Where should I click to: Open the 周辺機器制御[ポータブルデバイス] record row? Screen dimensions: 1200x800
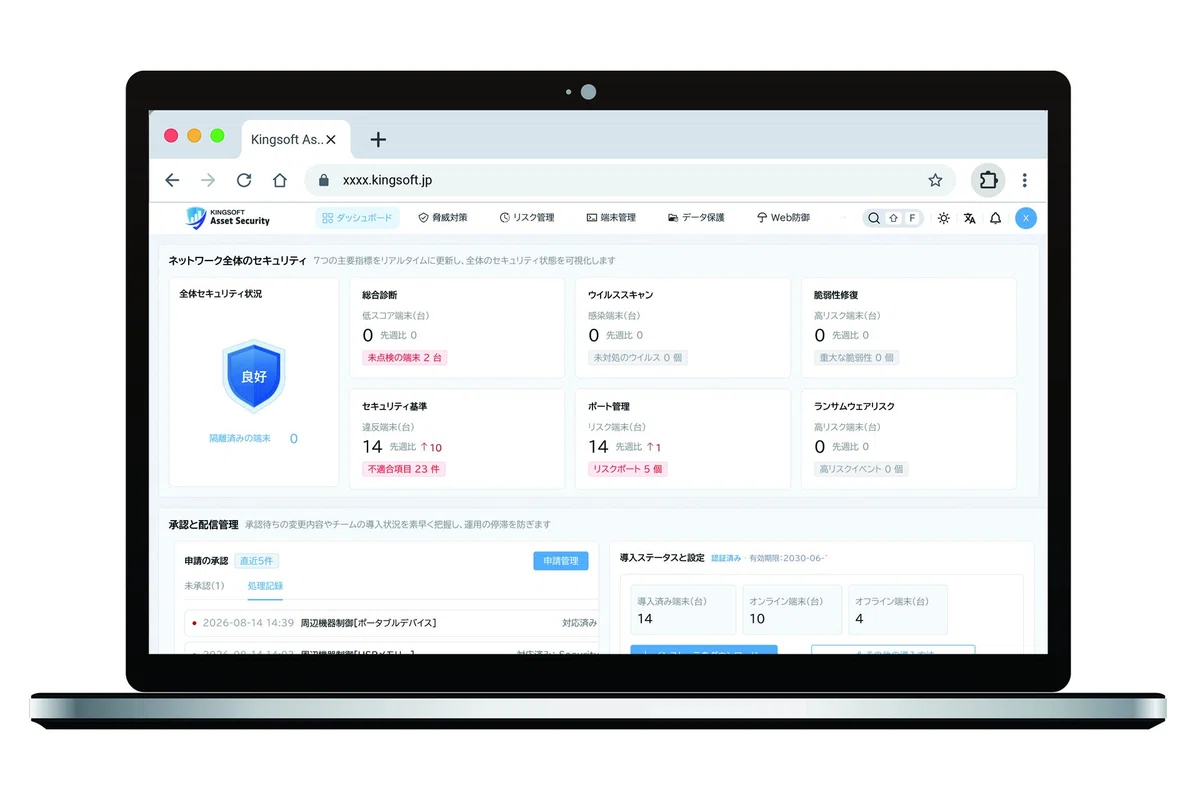pos(391,623)
